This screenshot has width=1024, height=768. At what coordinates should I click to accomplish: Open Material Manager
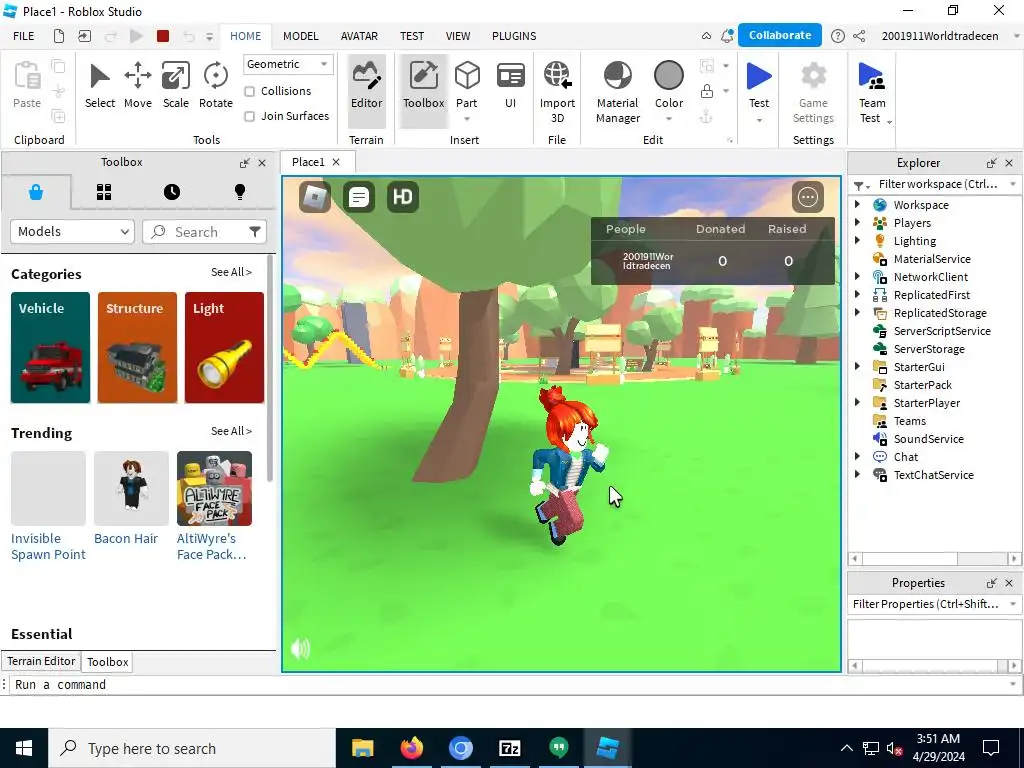click(617, 91)
